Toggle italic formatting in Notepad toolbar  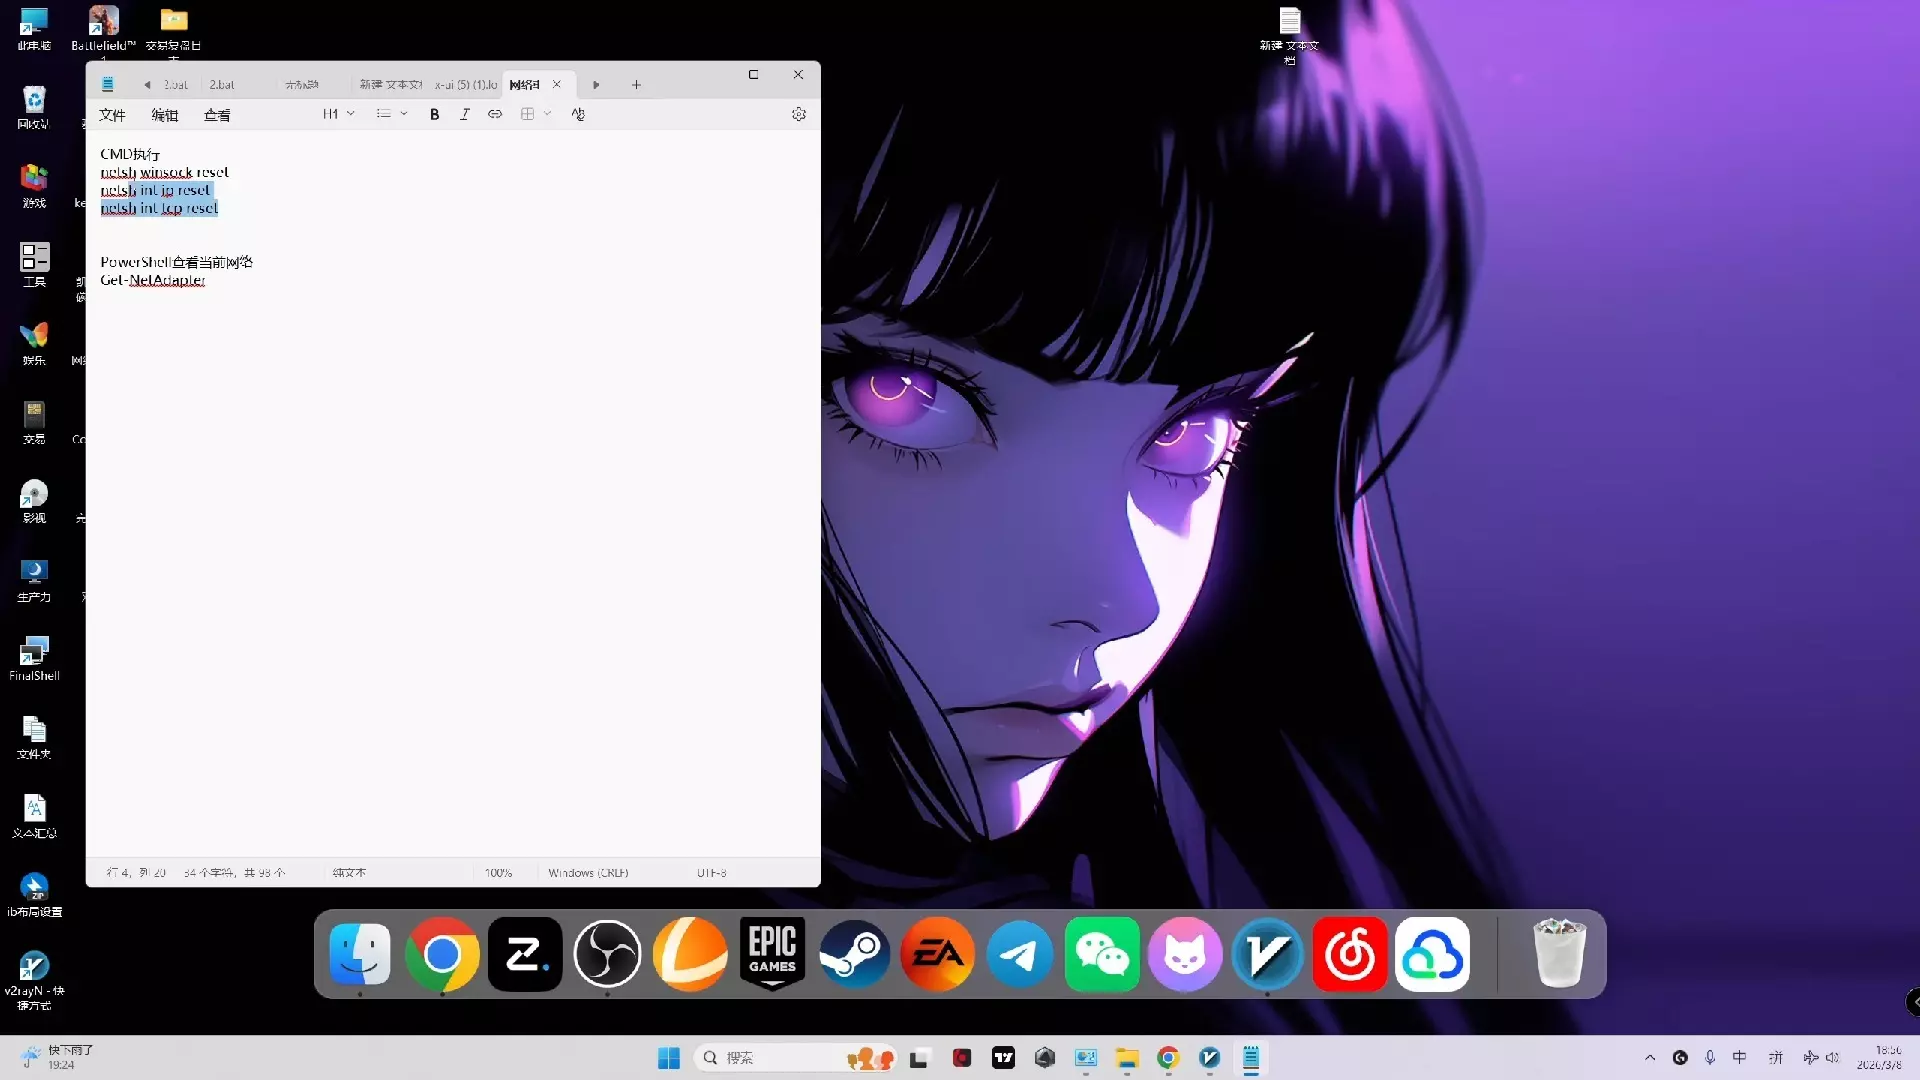464,114
